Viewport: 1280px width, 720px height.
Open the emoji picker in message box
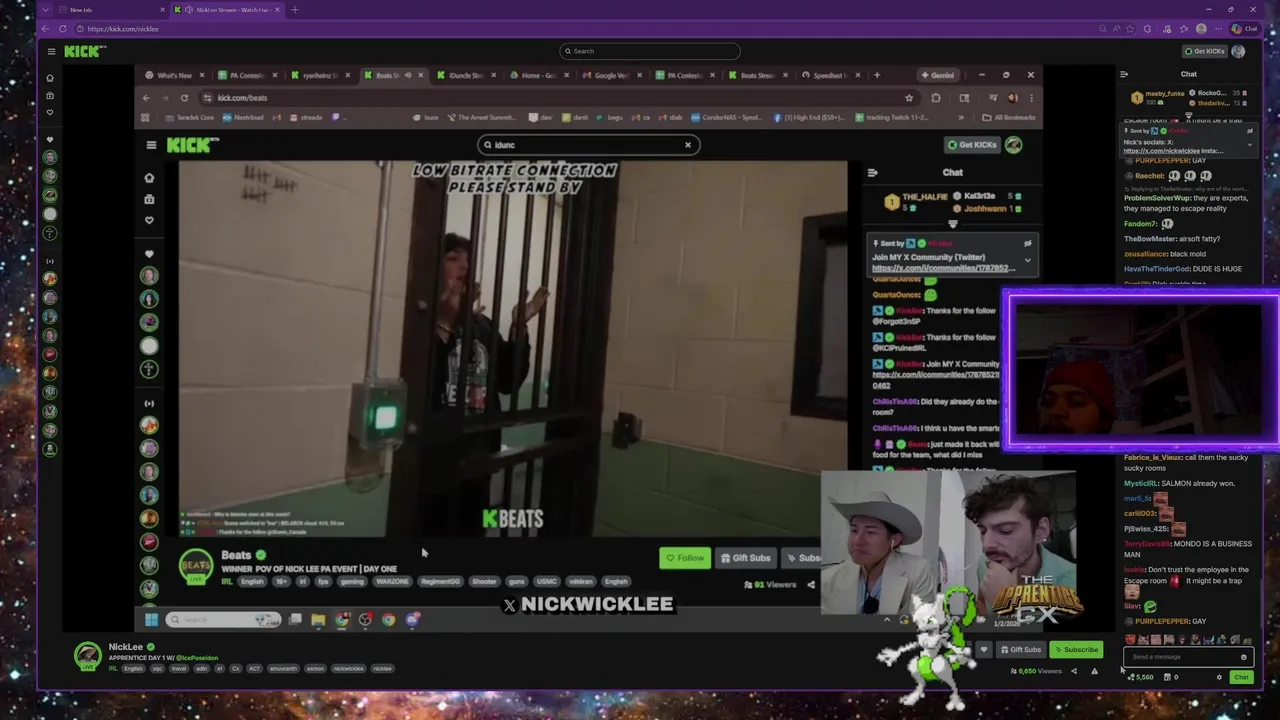[1243, 657]
